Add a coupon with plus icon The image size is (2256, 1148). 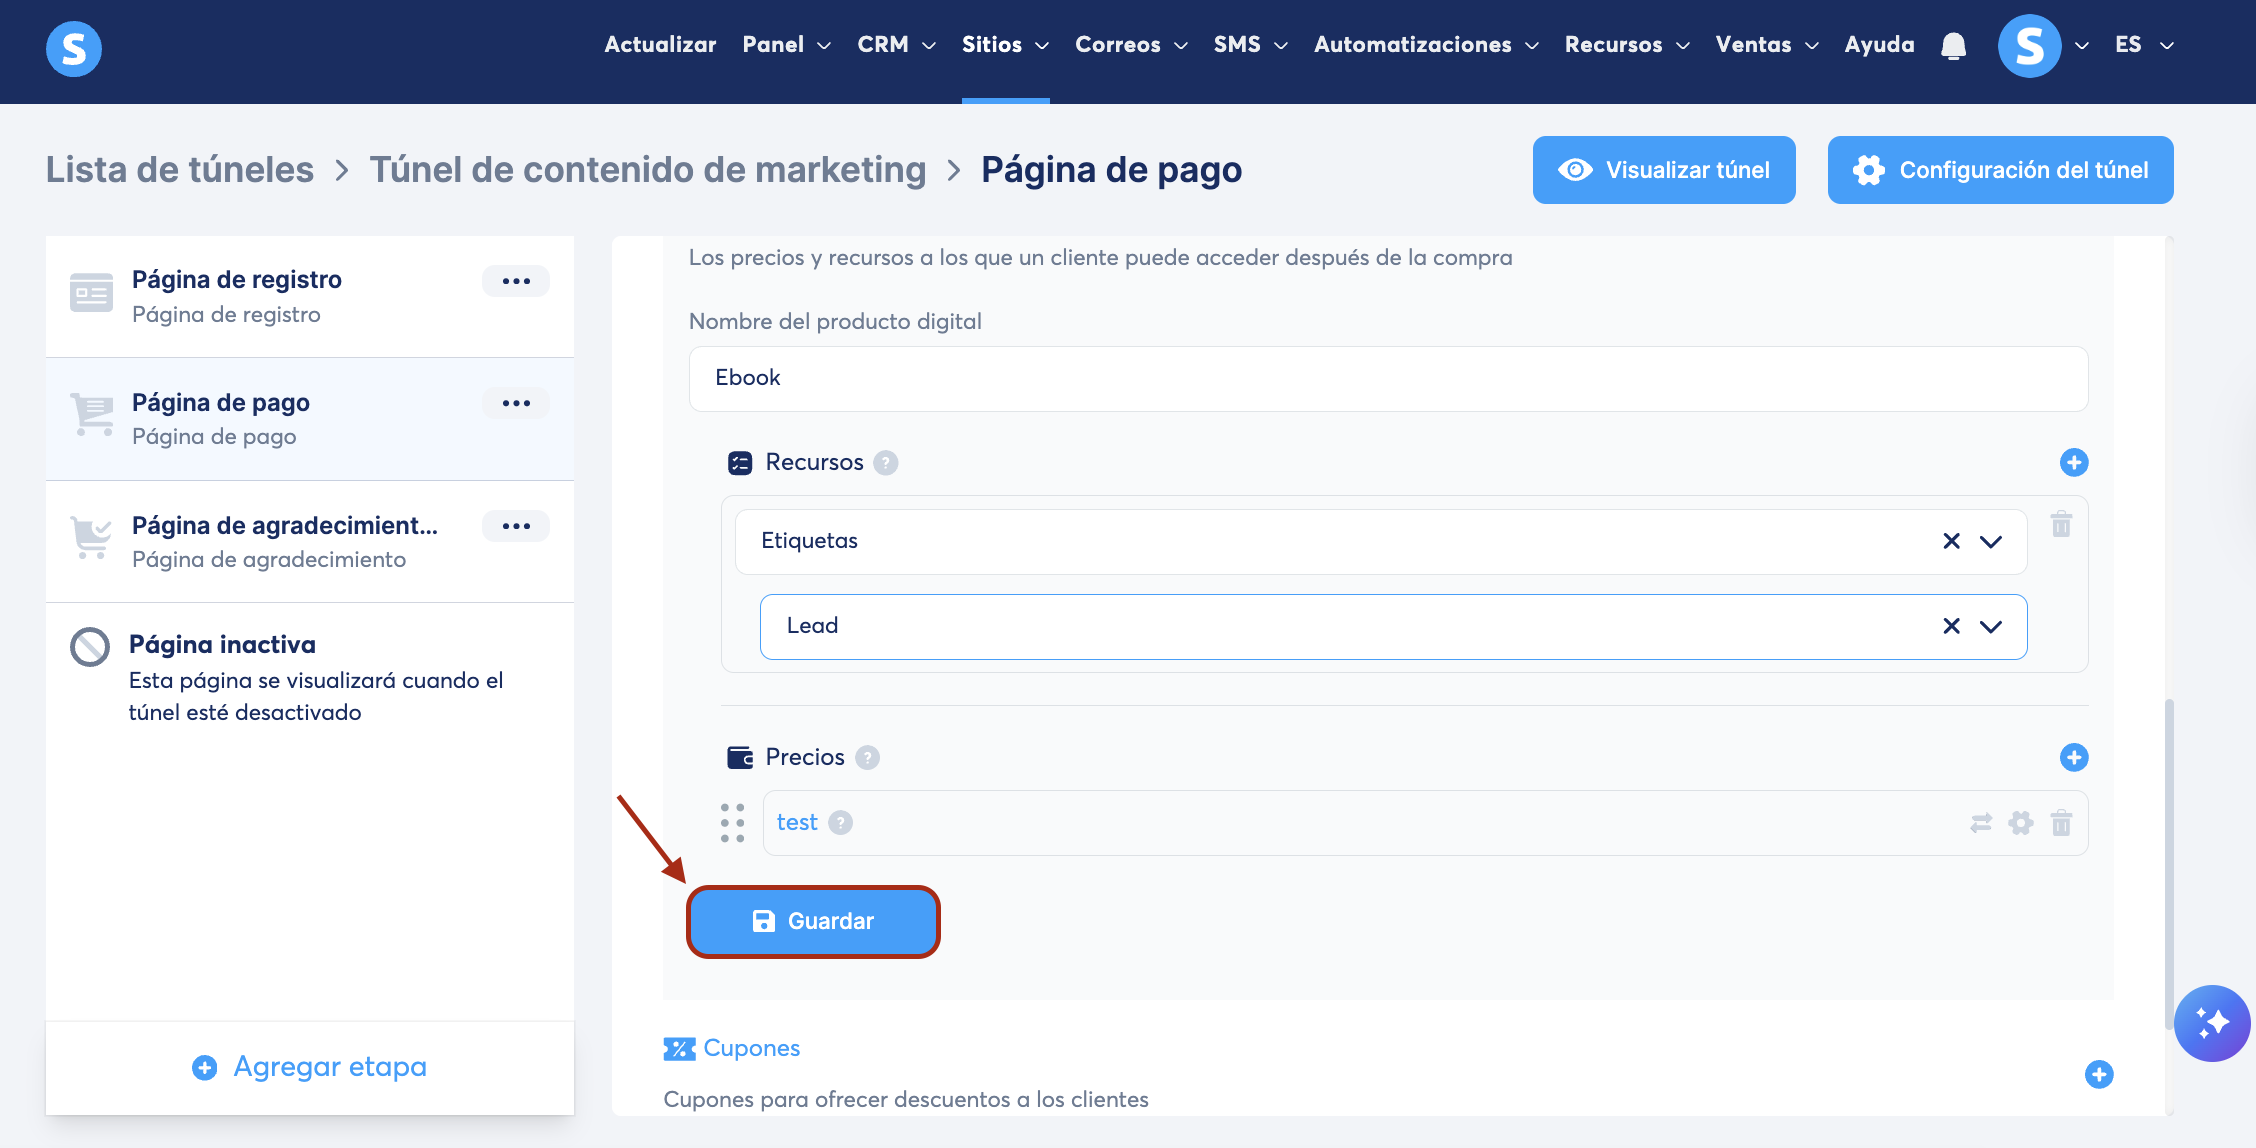click(2098, 1074)
